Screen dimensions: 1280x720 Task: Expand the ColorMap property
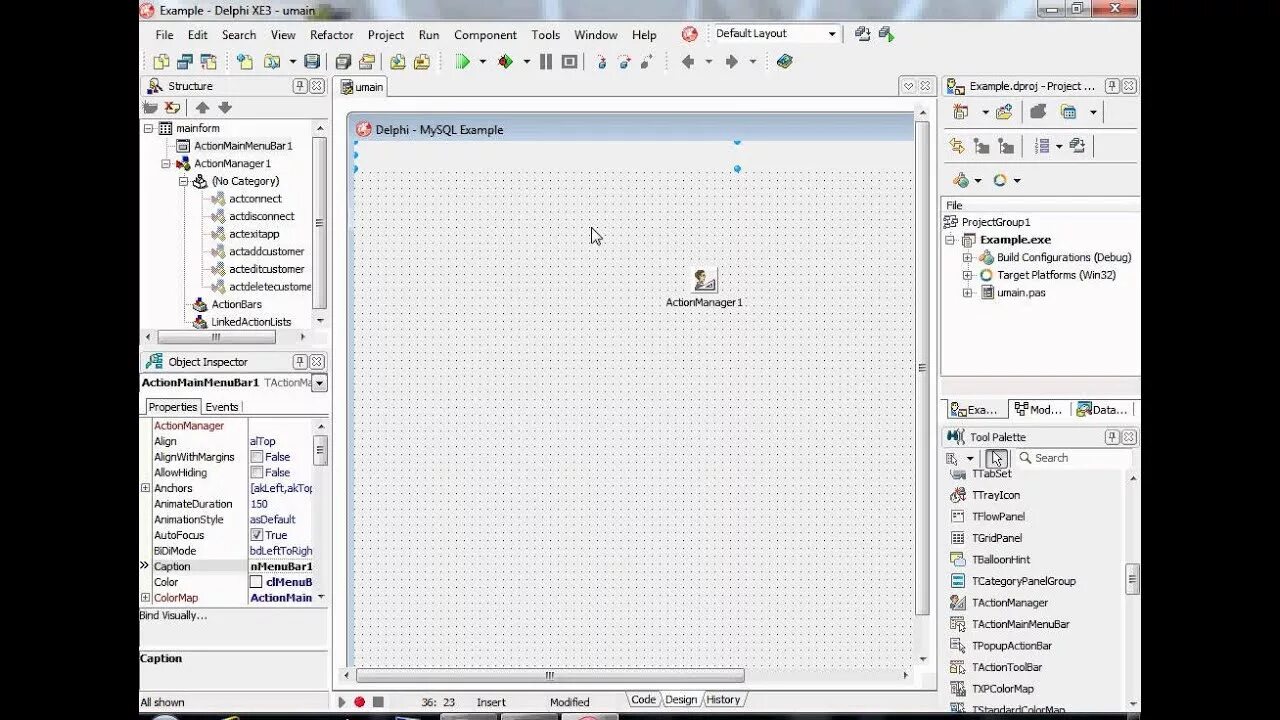click(145, 598)
